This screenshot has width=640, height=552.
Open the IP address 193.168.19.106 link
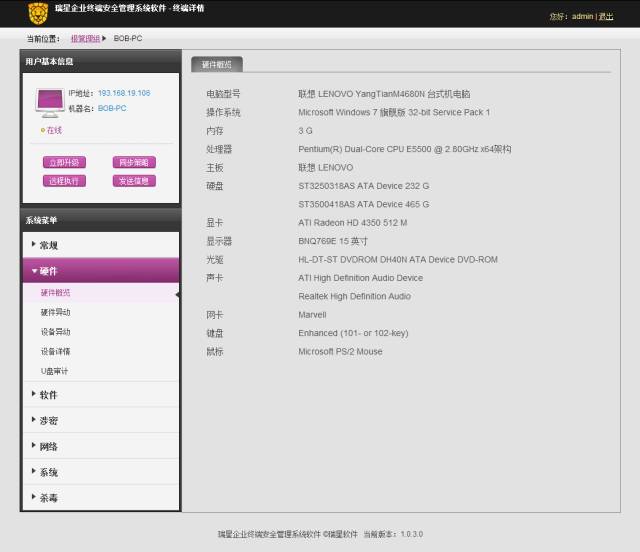124,93
